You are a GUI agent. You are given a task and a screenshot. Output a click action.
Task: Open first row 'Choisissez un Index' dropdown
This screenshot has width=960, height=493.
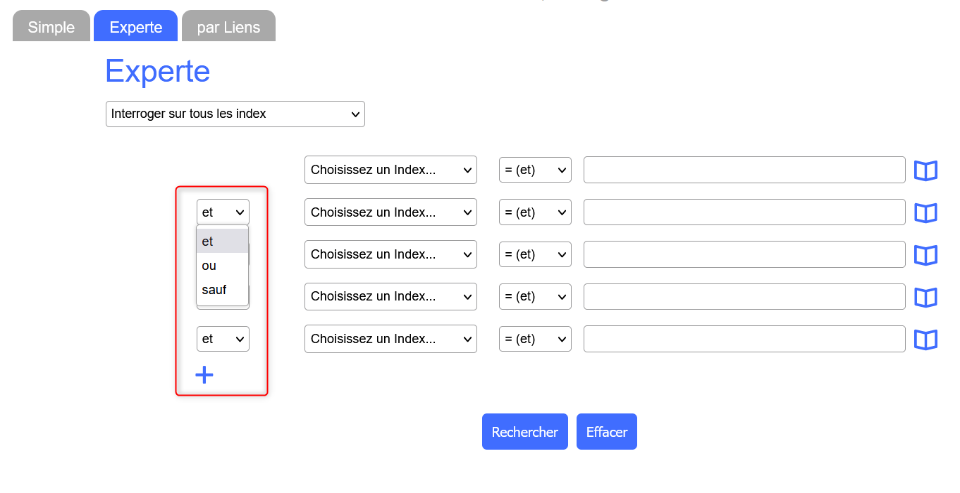[390, 170]
